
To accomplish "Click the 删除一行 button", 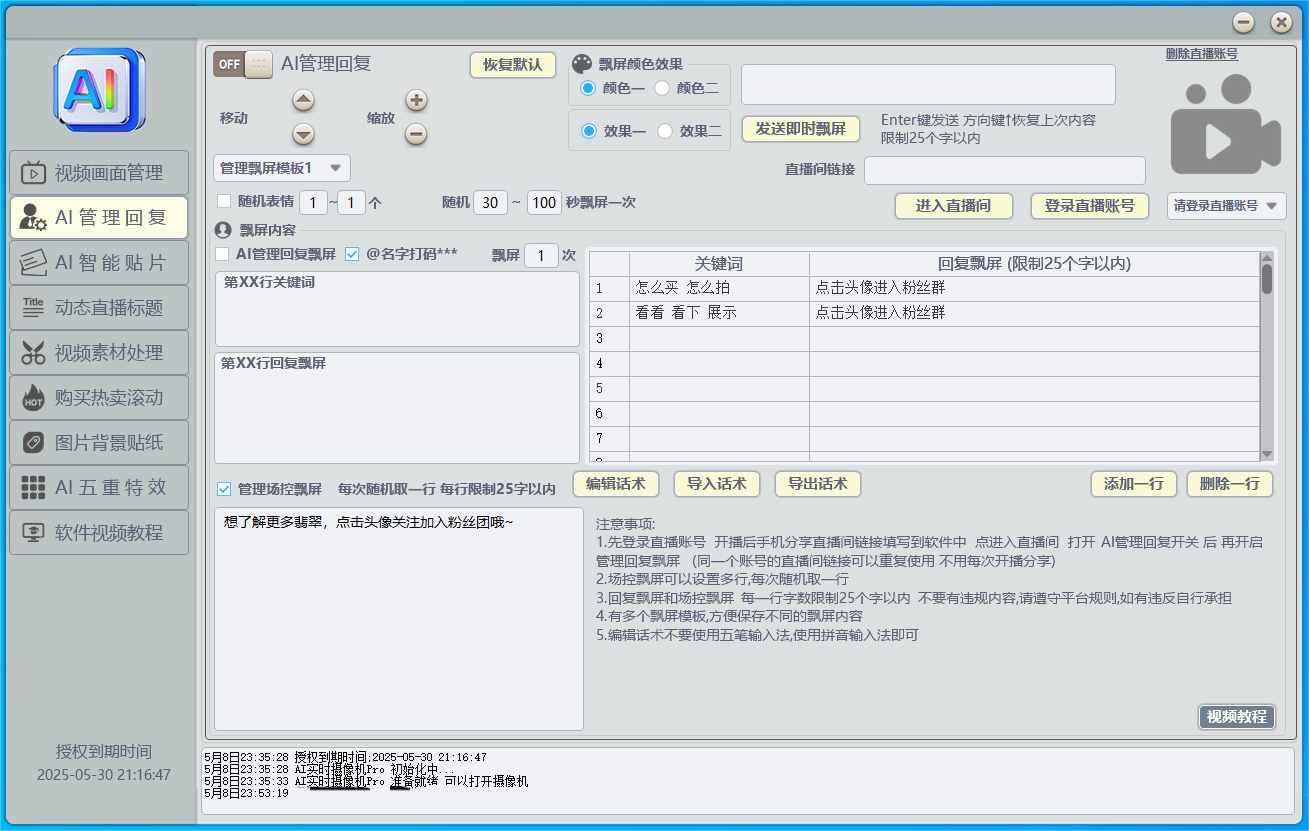I will point(1230,484).
